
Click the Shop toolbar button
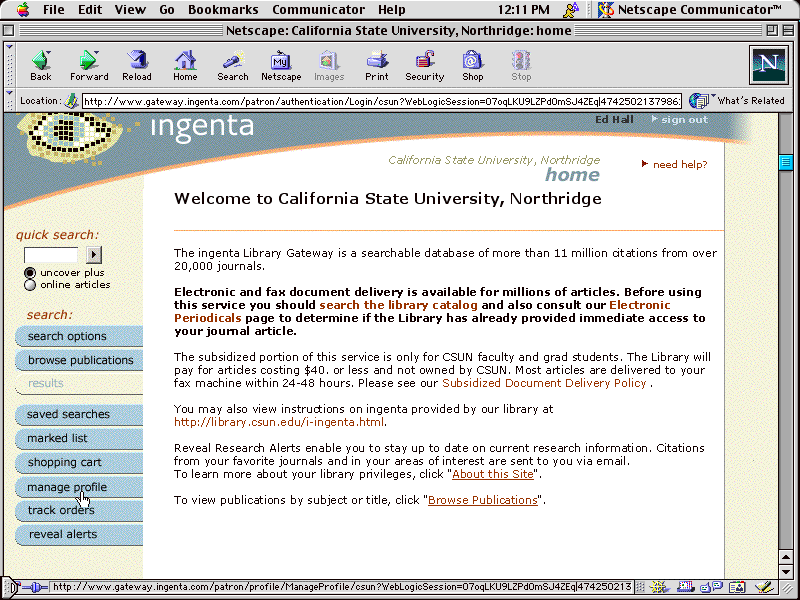click(472, 66)
